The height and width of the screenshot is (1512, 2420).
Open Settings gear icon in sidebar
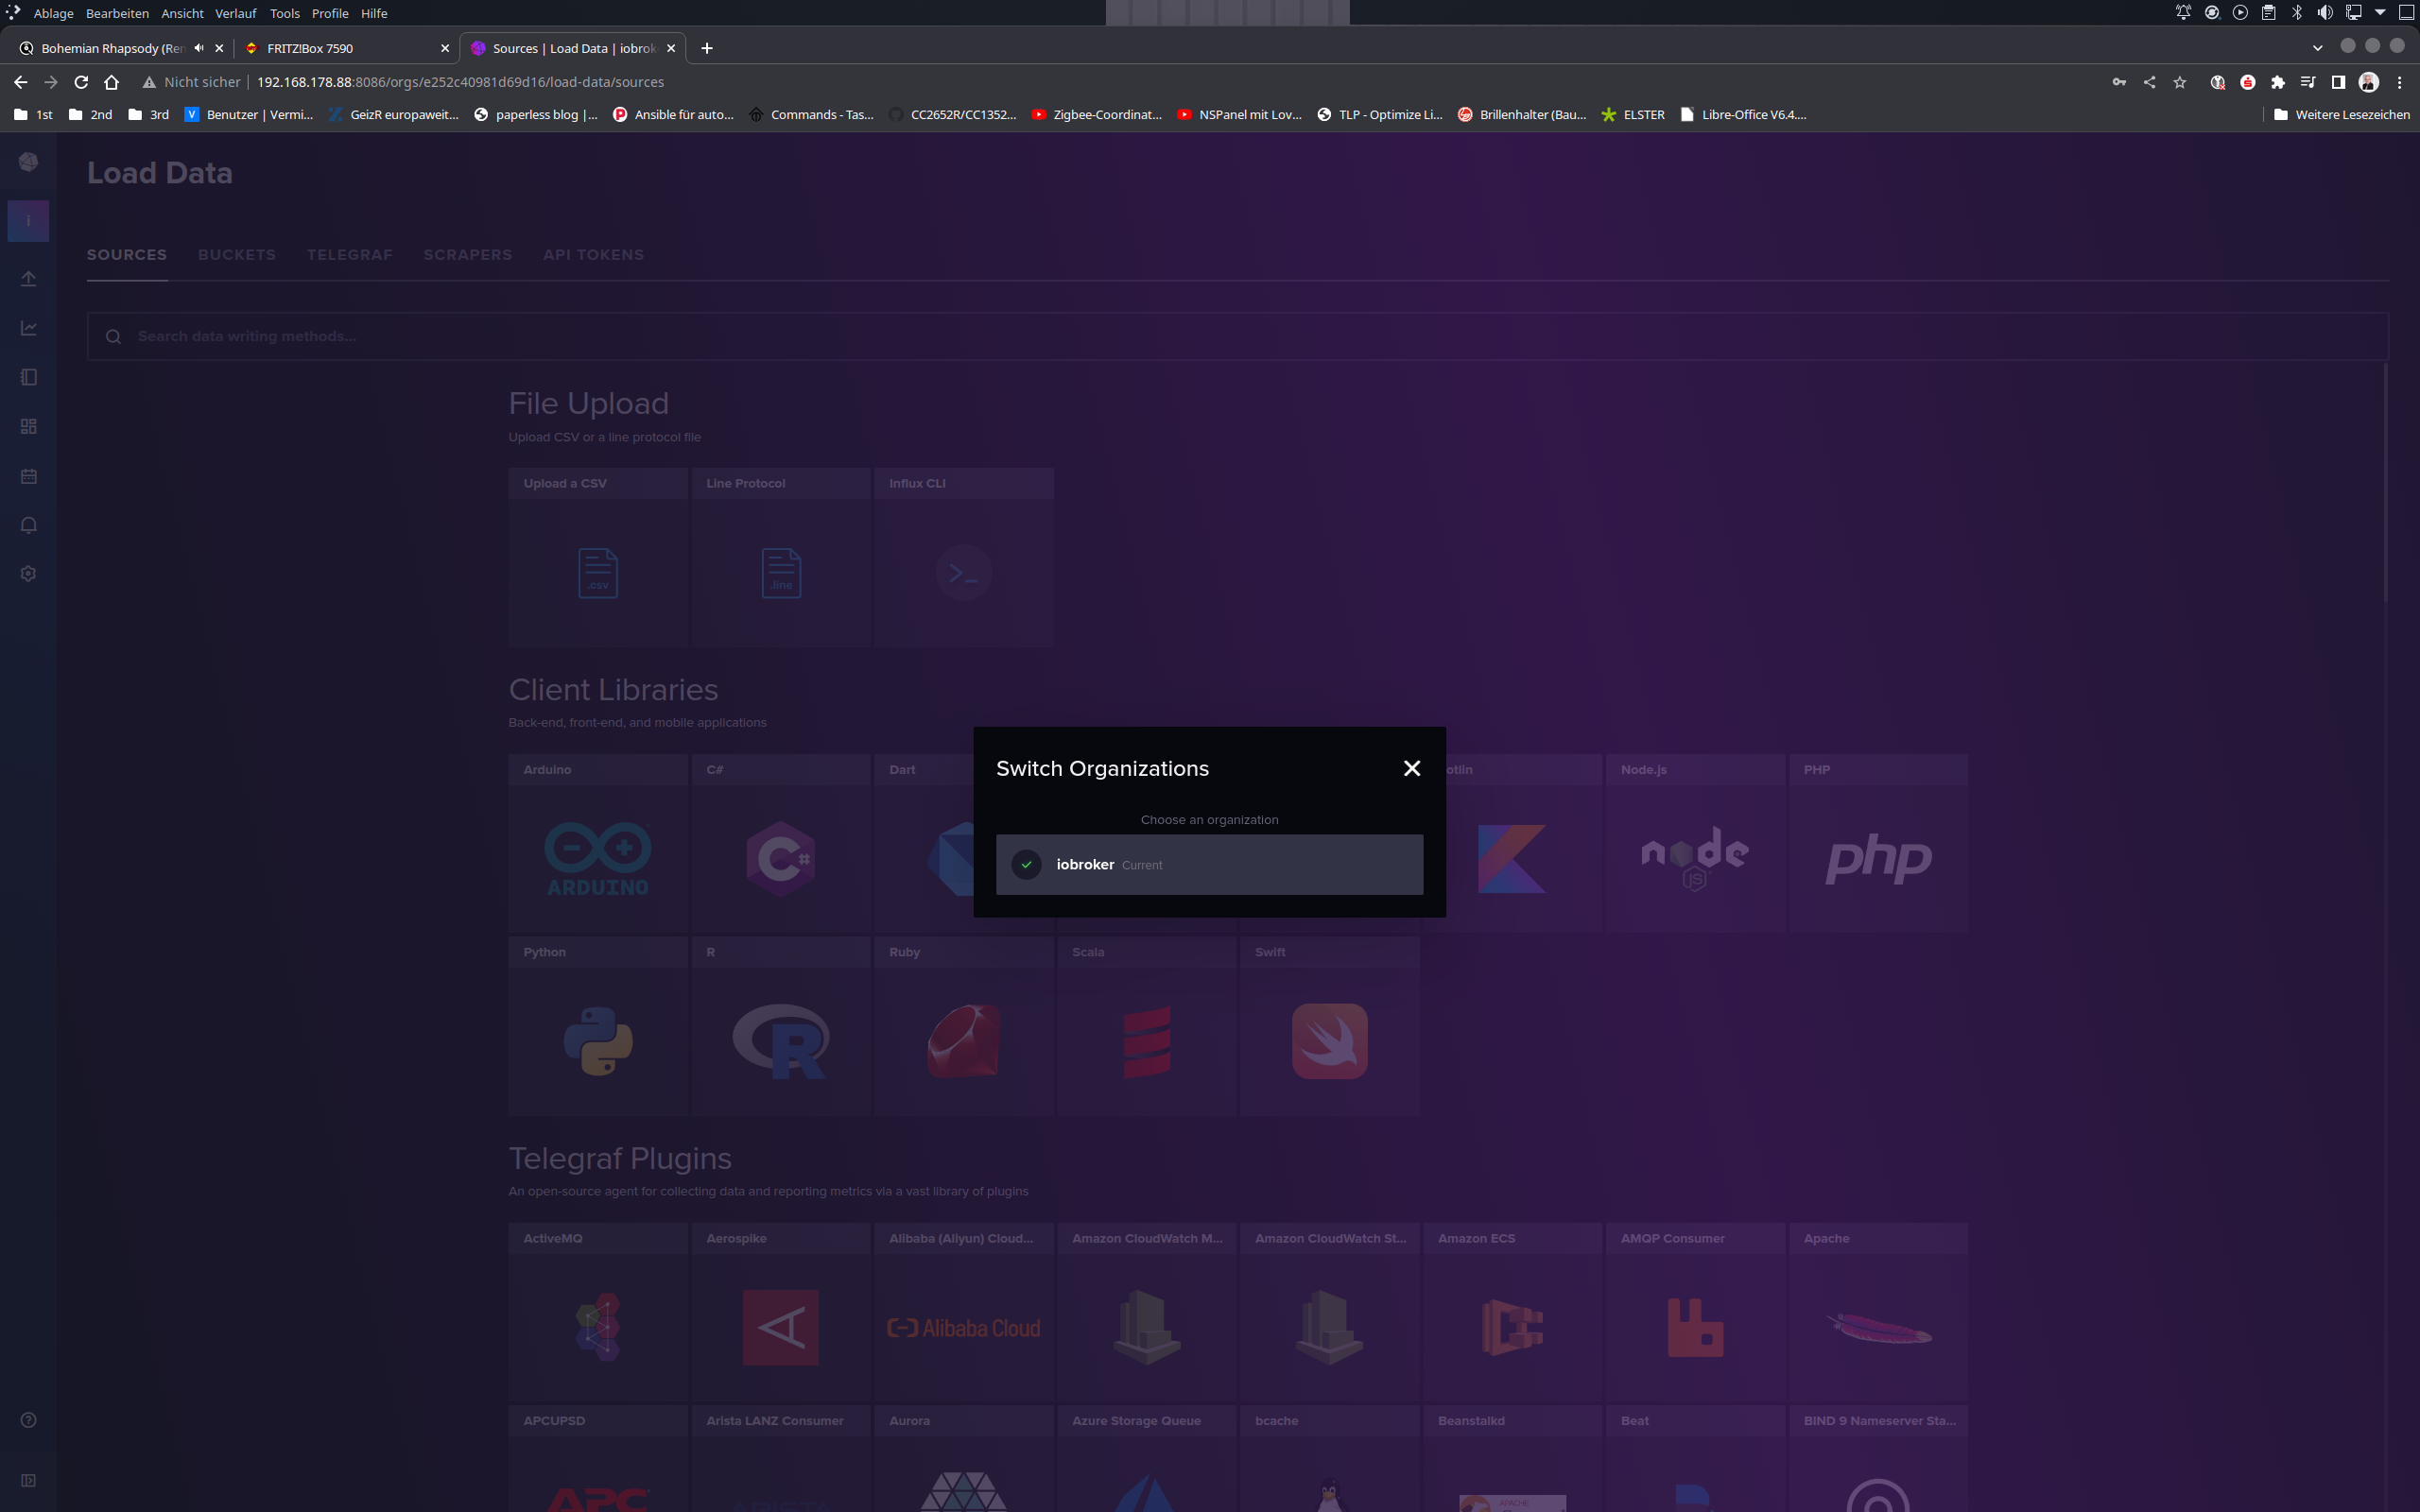pos(28,574)
